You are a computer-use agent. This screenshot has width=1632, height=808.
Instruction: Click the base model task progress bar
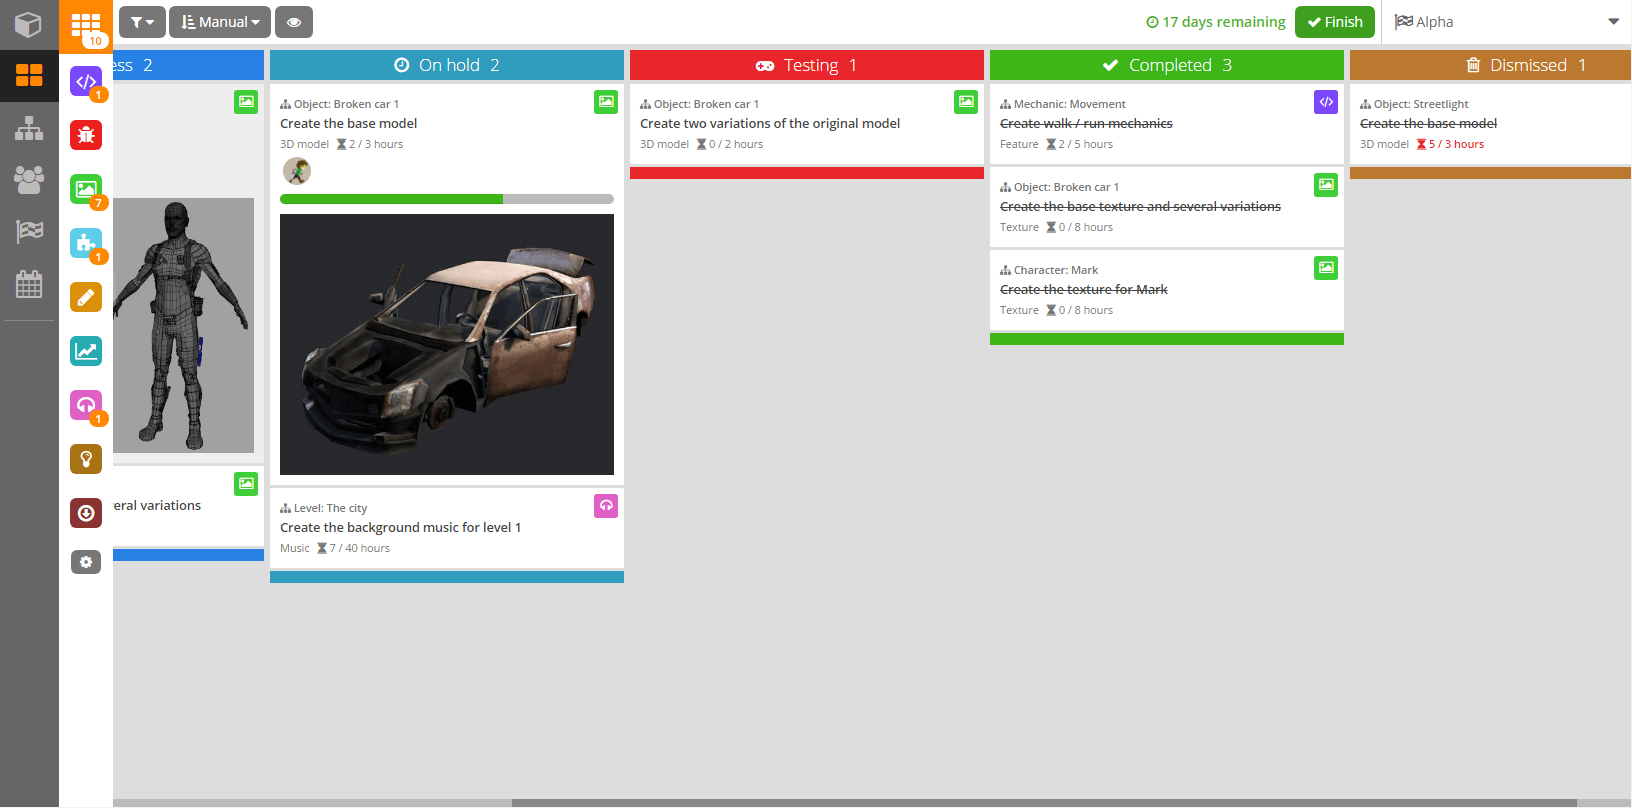click(x=446, y=199)
